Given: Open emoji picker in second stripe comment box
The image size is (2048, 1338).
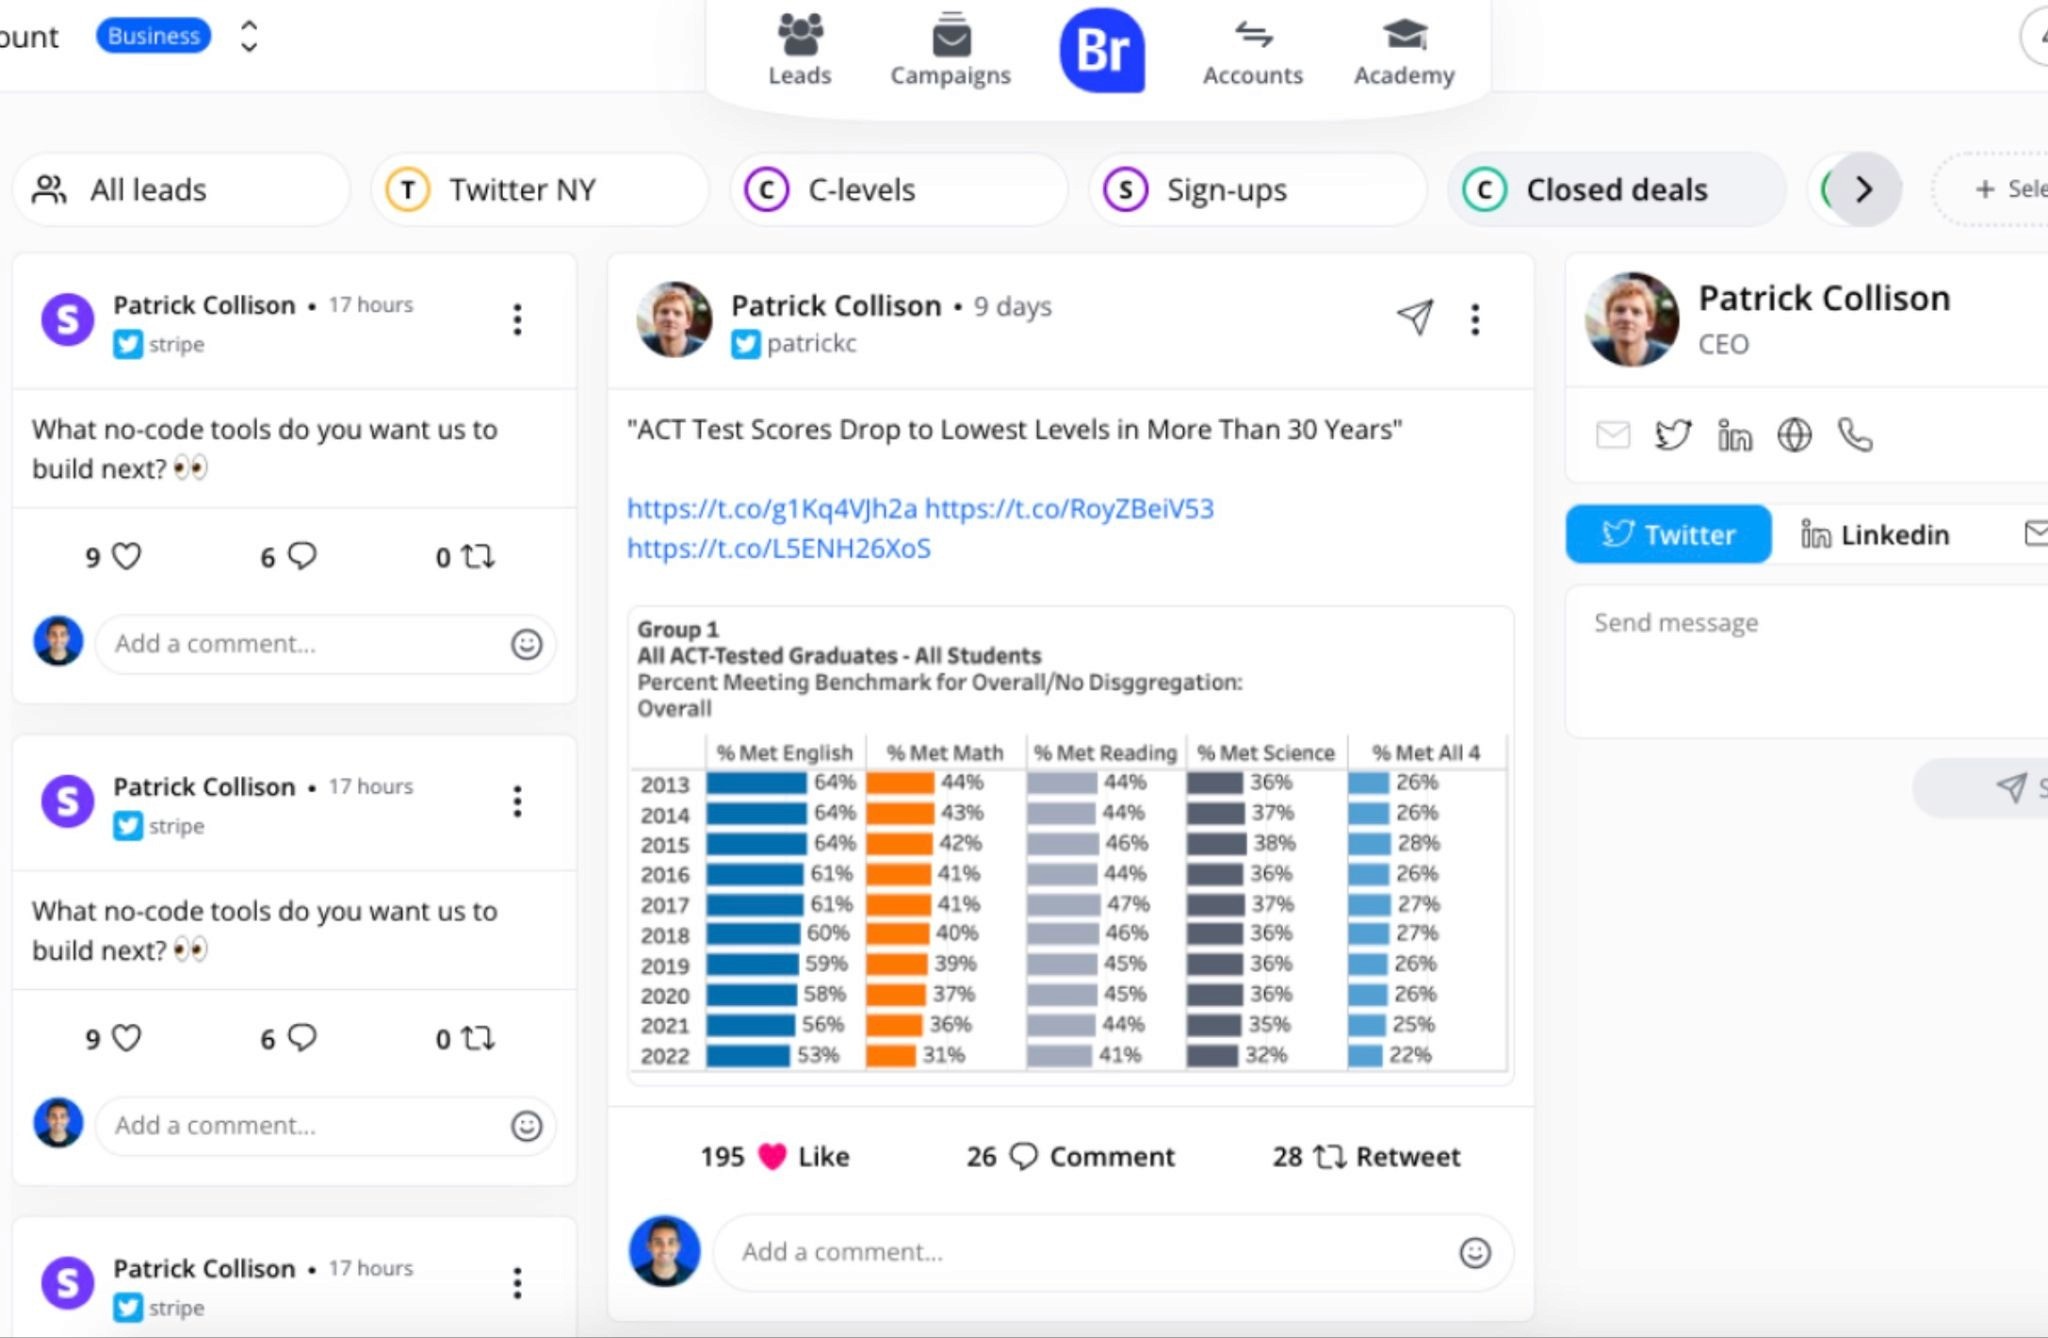Looking at the screenshot, I should [x=527, y=1126].
